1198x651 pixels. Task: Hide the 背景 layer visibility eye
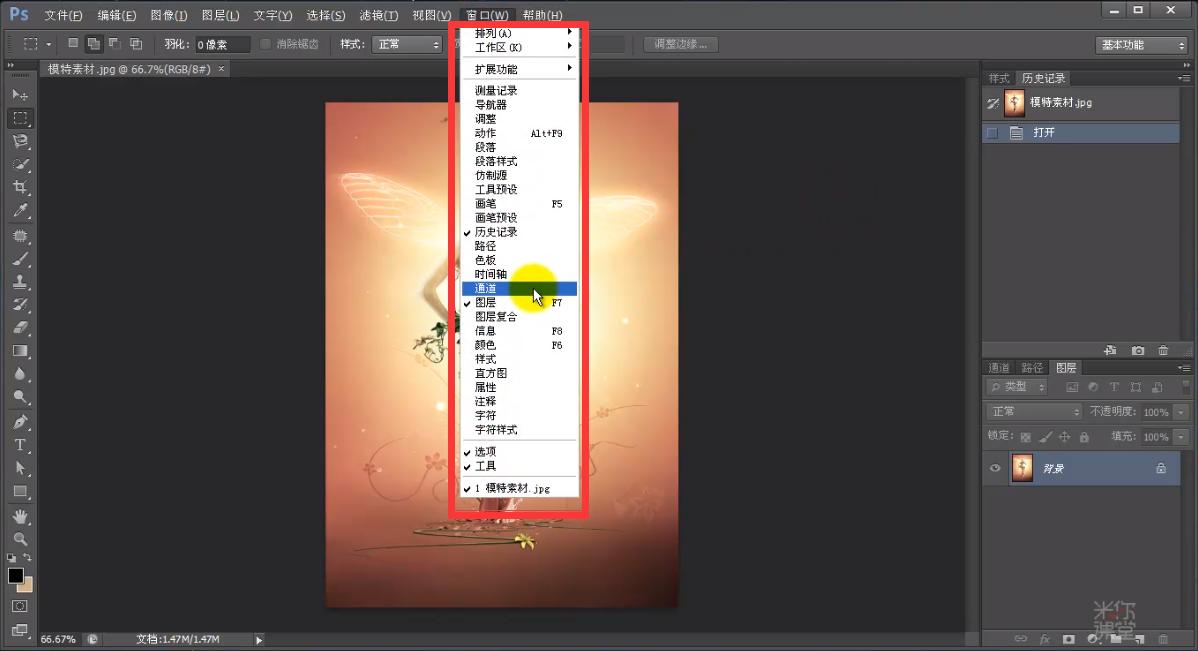(x=995, y=468)
